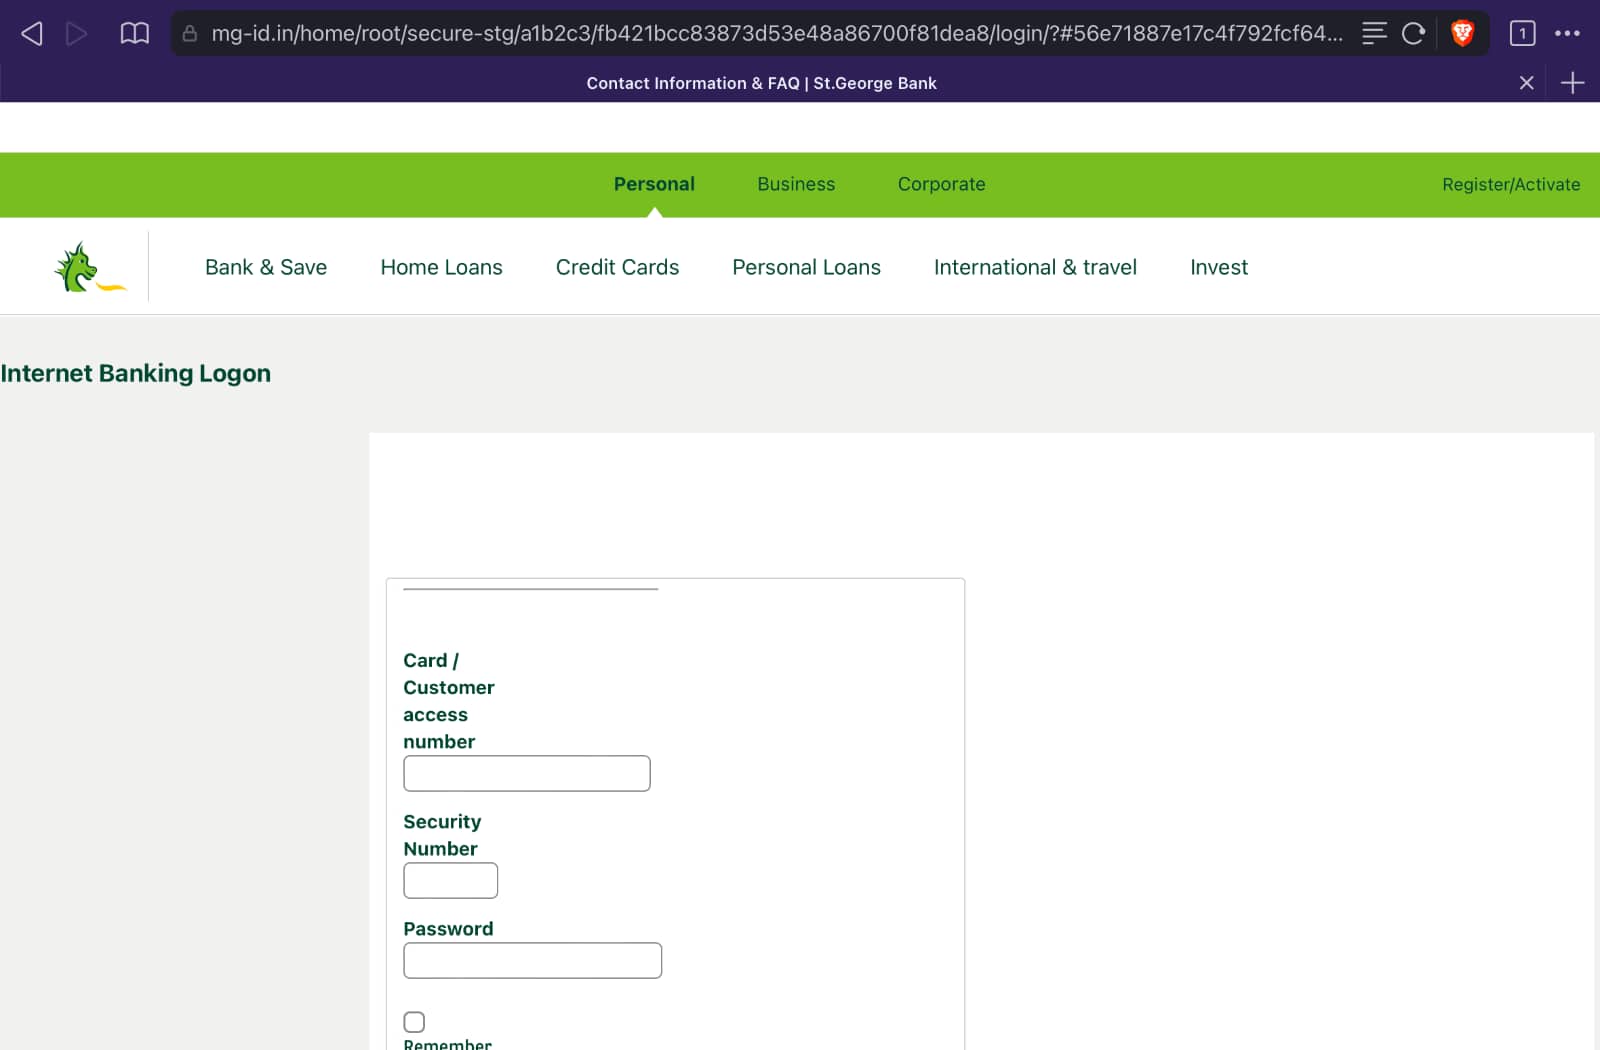The image size is (1600, 1050).
Task: Add a new tab with plus icon
Action: 1572,83
